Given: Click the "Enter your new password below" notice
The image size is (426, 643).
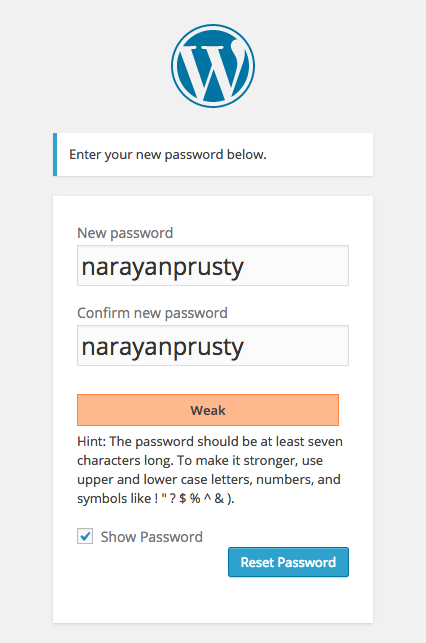Looking at the screenshot, I should pos(213,155).
